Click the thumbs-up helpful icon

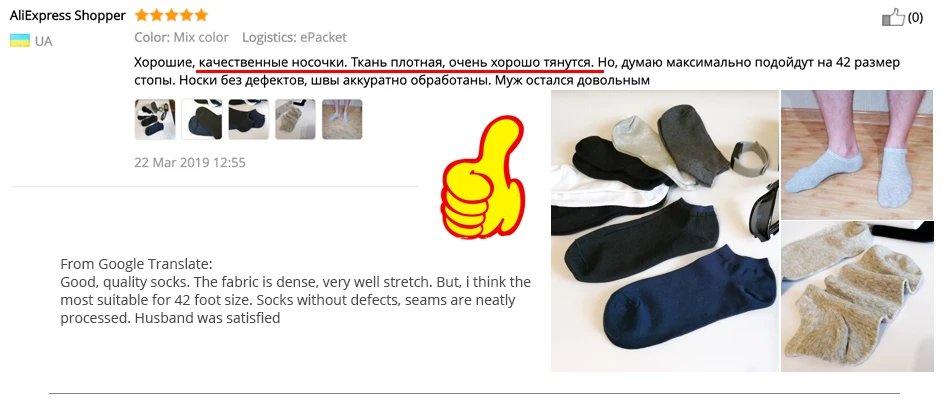pos(893,17)
